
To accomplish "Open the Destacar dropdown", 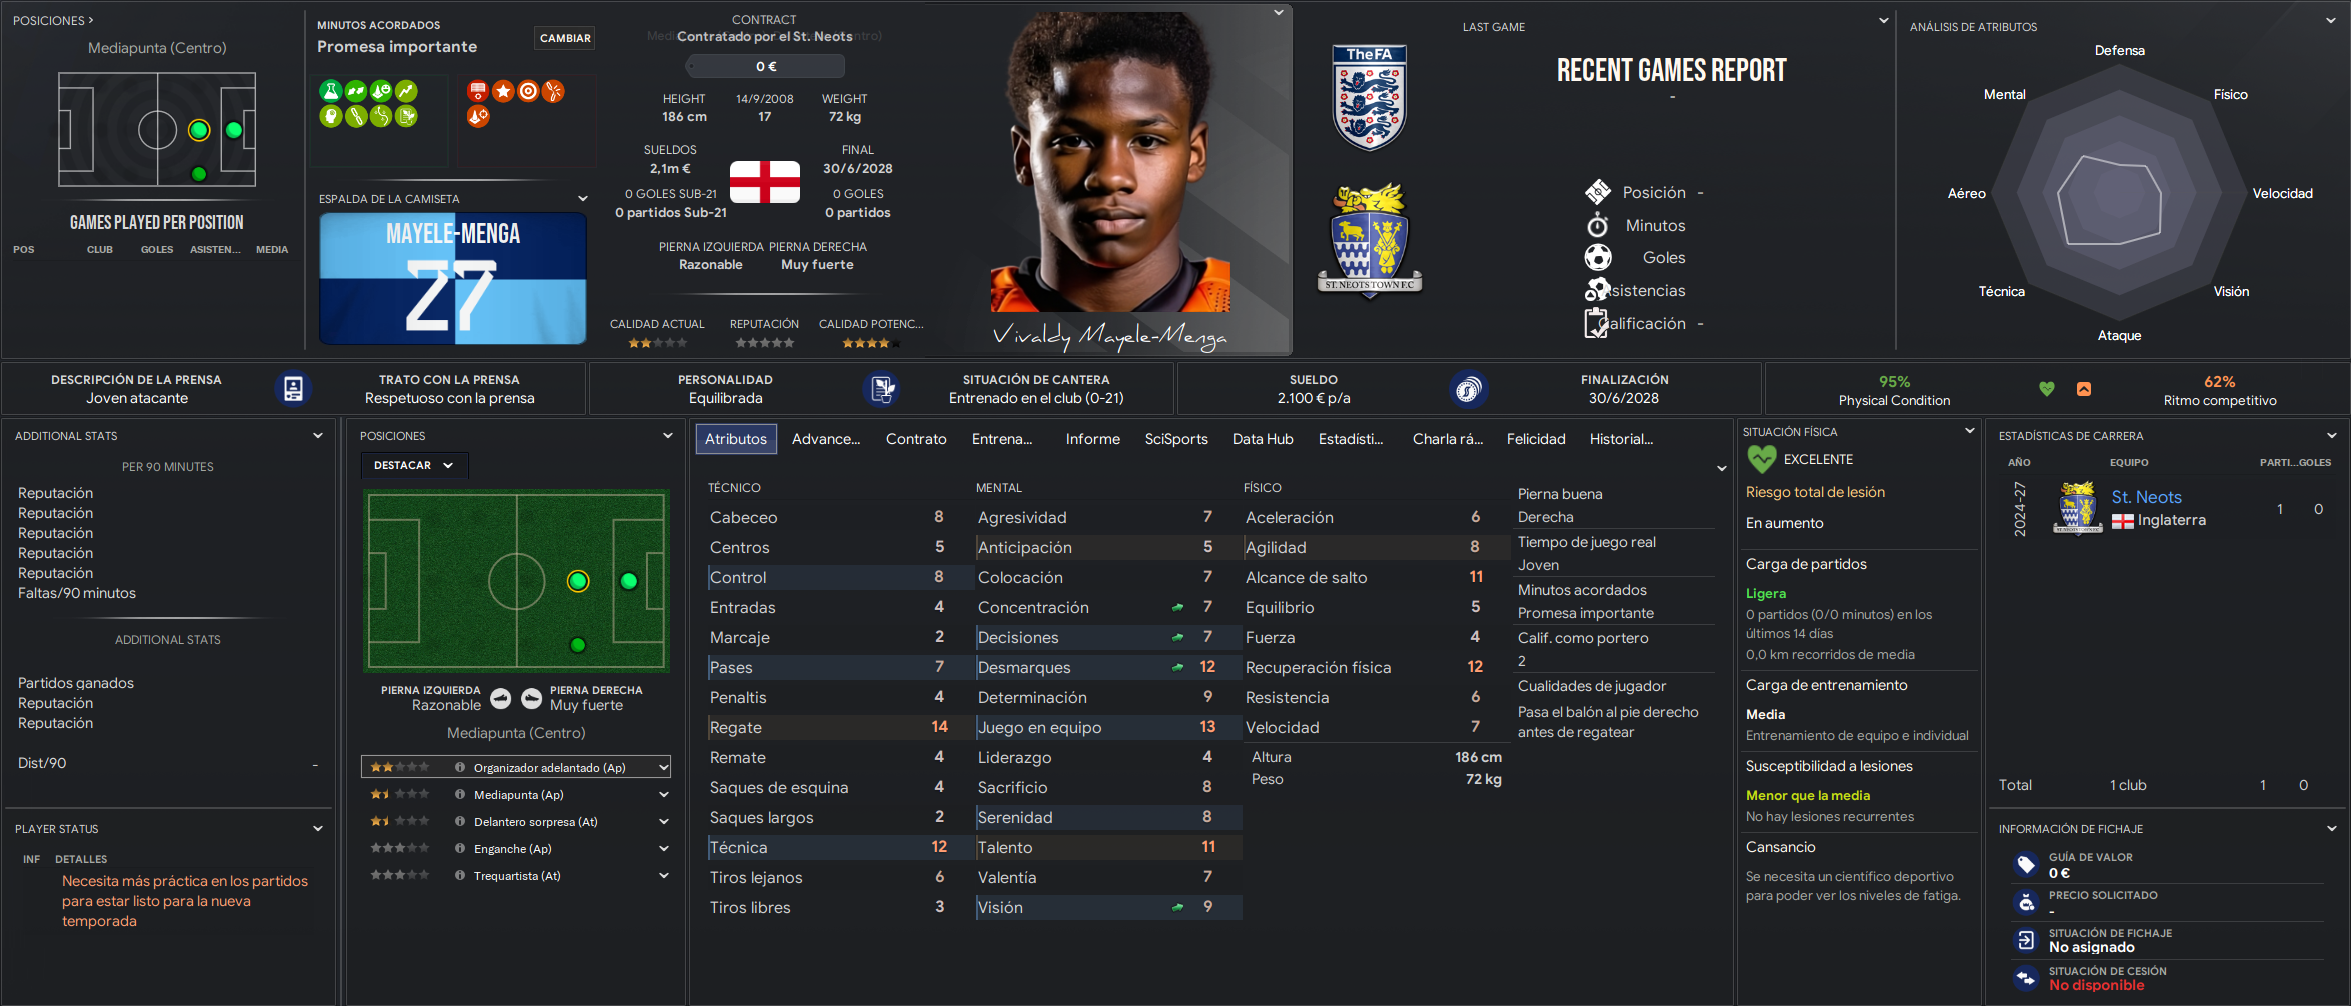I will [x=414, y=465].
